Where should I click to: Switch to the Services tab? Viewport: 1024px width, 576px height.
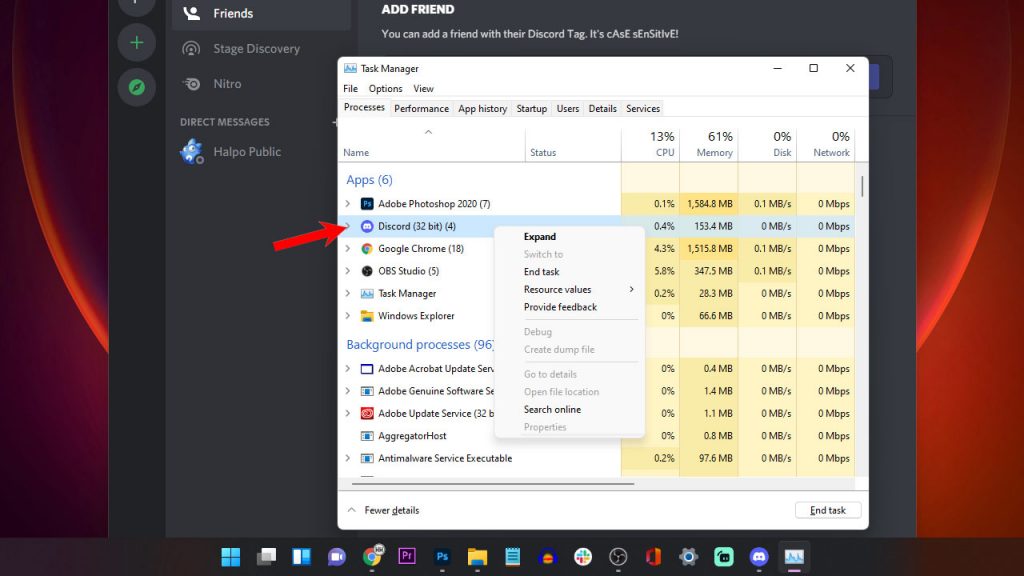pos(643,108)
